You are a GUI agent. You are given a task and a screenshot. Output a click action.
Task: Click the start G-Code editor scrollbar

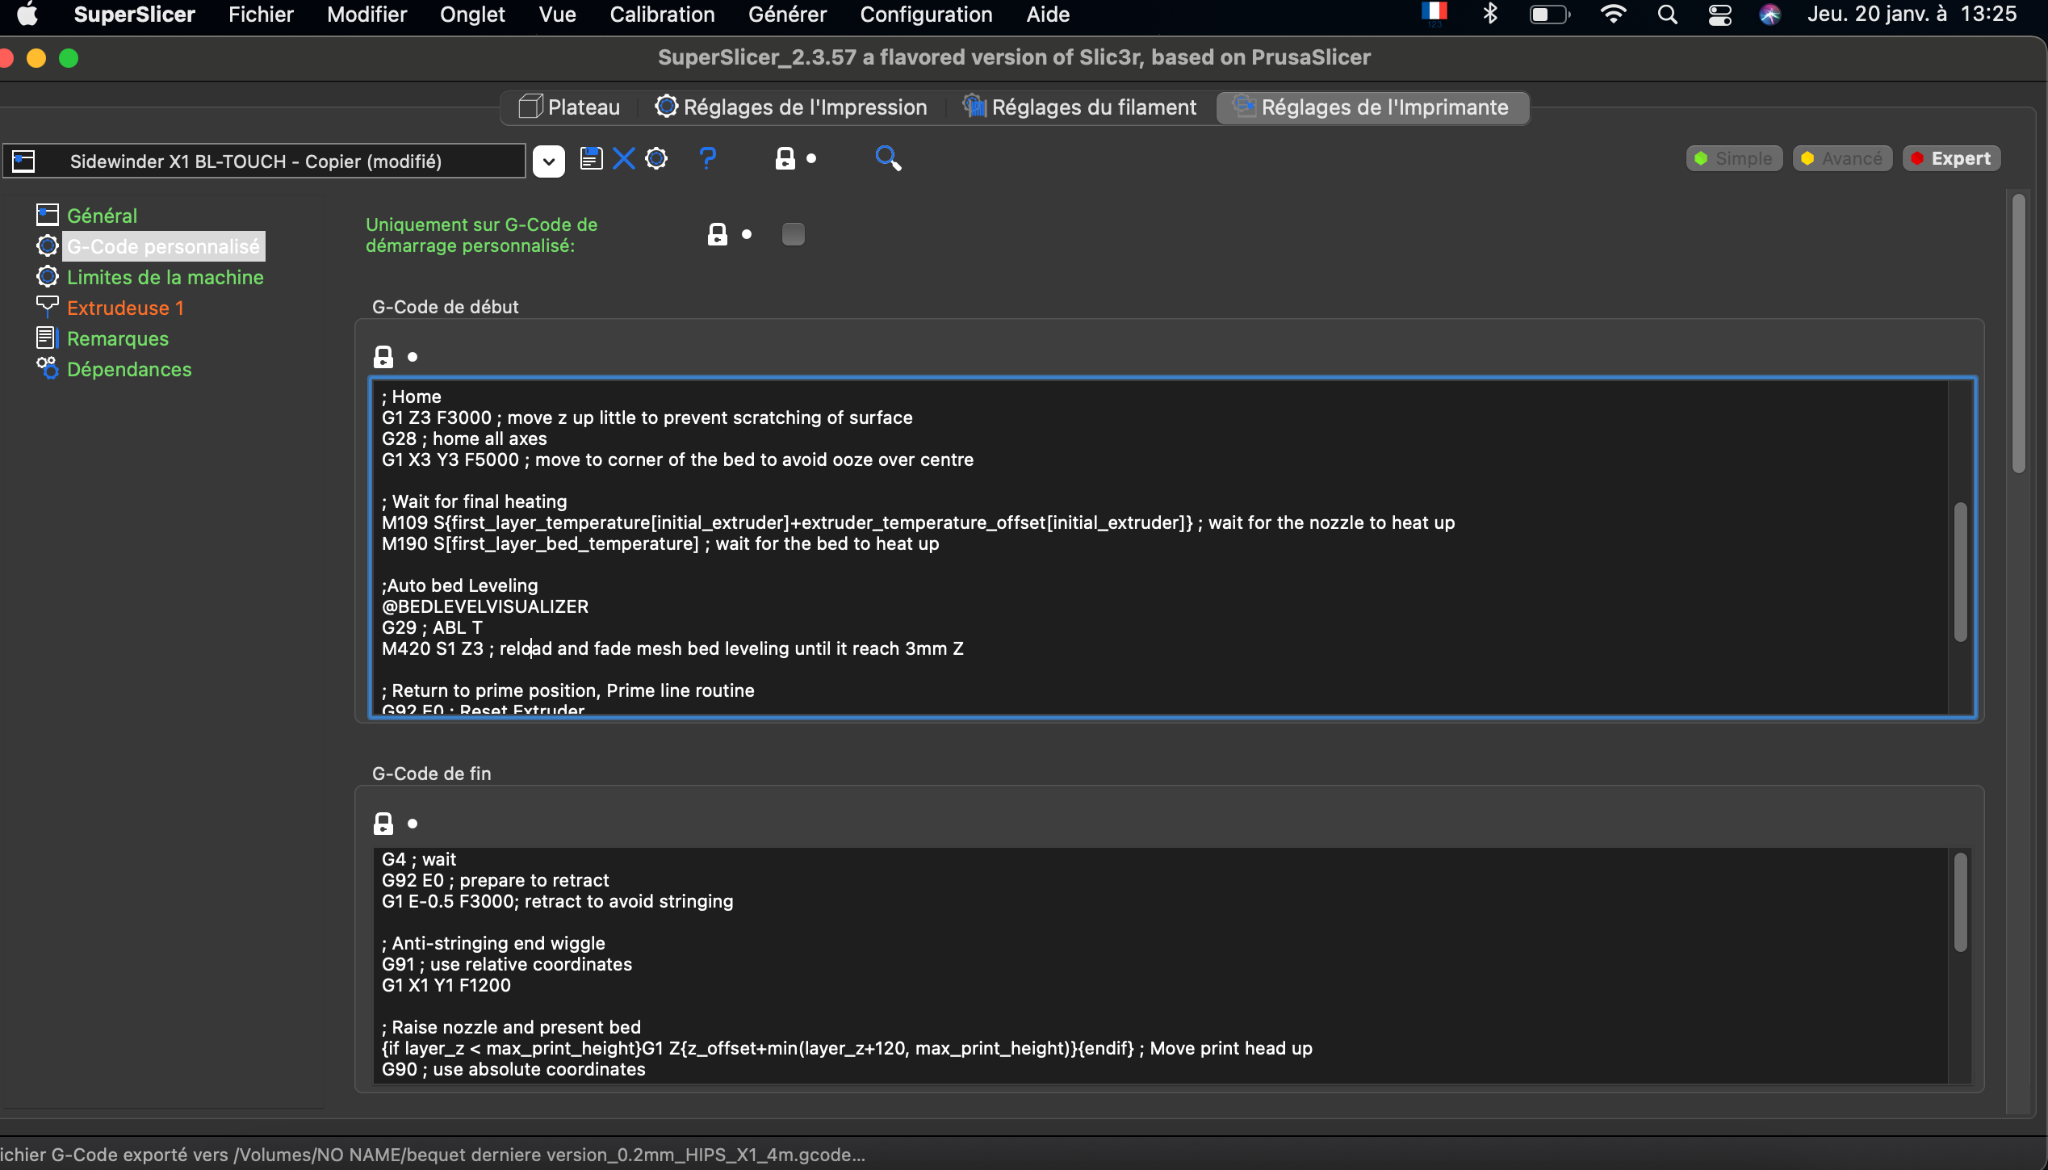[1960, 571]
